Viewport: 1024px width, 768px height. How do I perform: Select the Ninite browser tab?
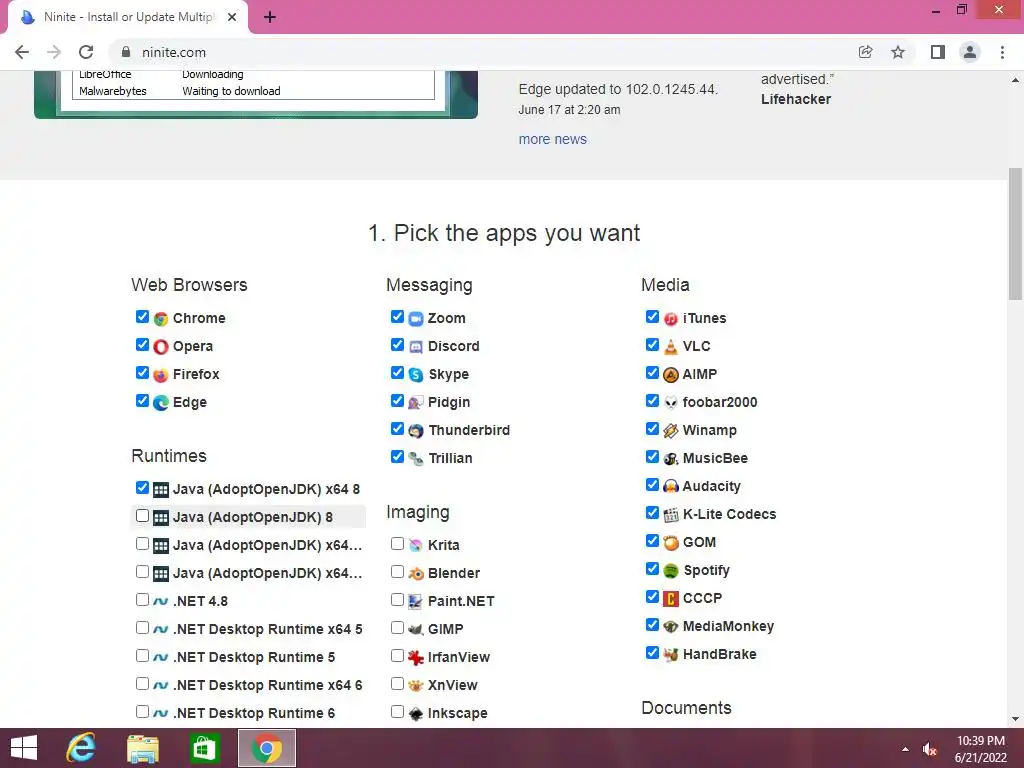128,17
